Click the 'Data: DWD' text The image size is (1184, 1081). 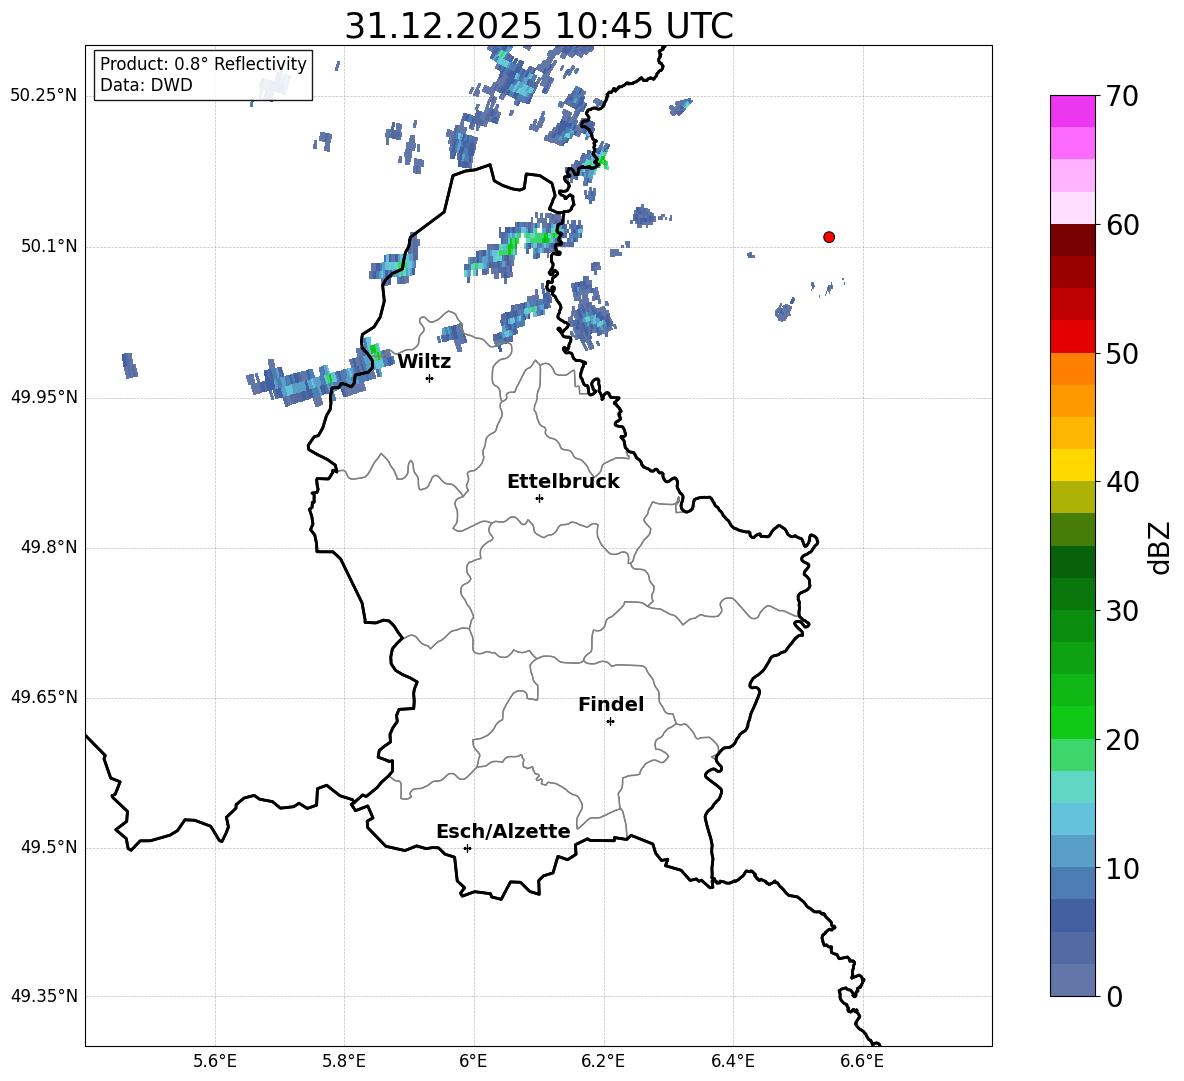(146, 85)
